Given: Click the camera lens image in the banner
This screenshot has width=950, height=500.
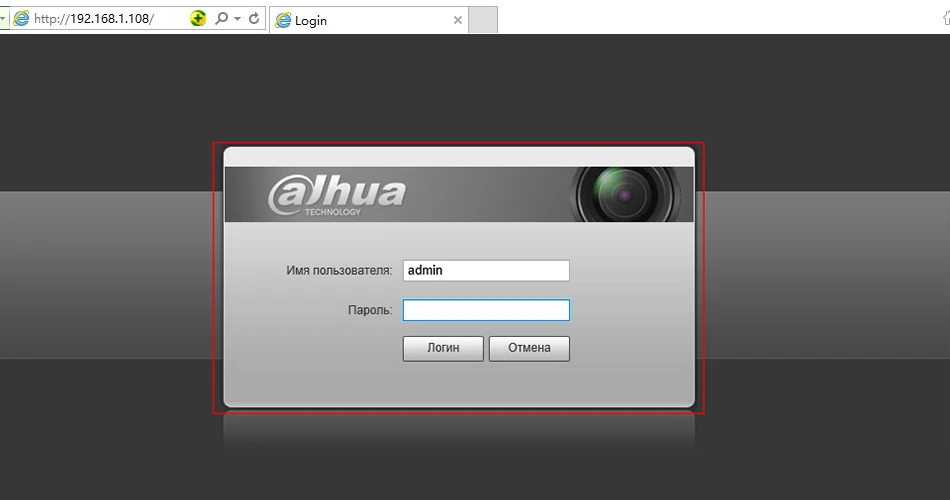Looking at the screenshot, I should pyautogui.click(x=625, y=195).
